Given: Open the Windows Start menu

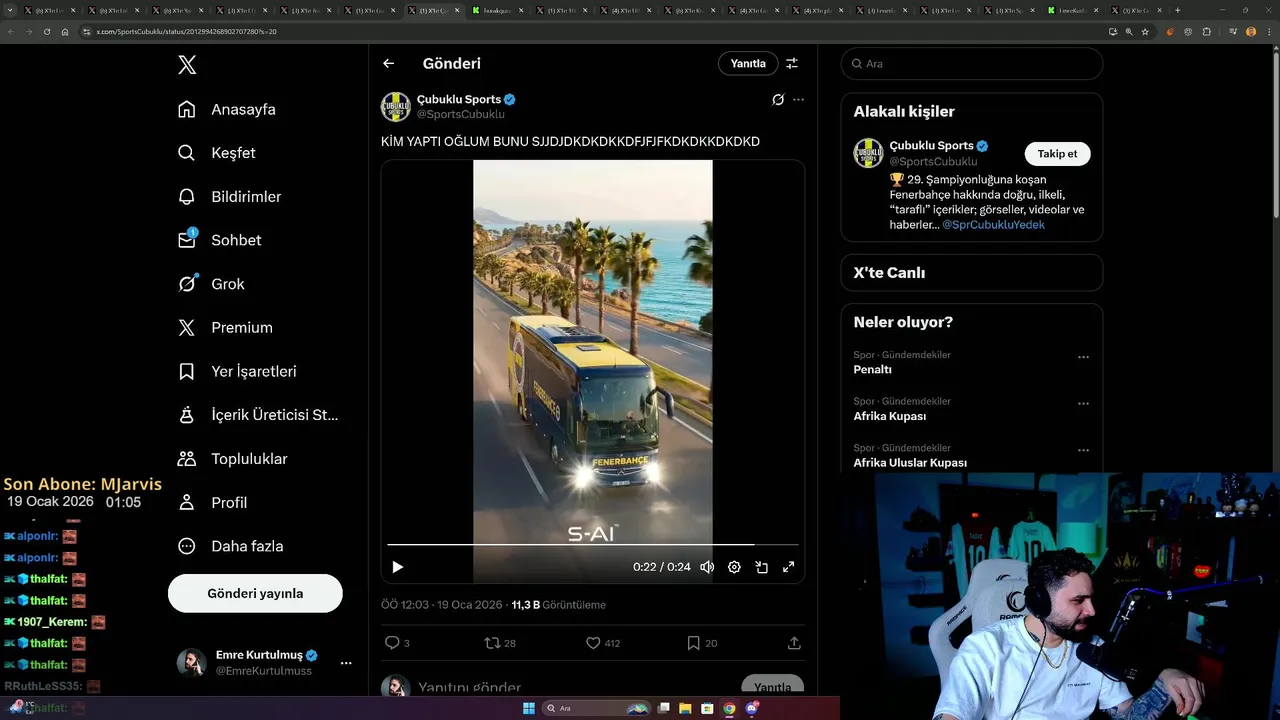Looking at the screenshot, I should pyautogui.click(x=529, y=708).
